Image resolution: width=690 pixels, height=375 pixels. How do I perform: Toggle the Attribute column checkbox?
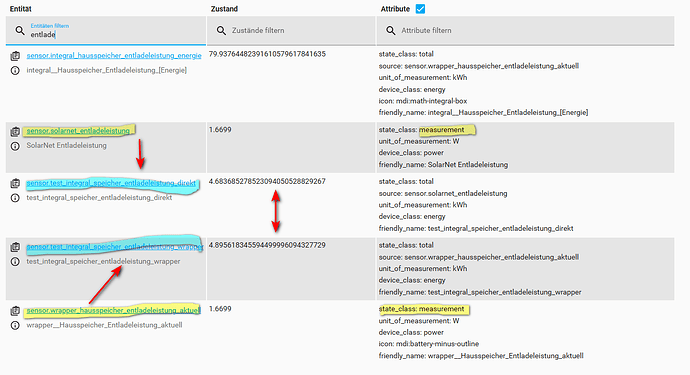(x=420, y=9)
